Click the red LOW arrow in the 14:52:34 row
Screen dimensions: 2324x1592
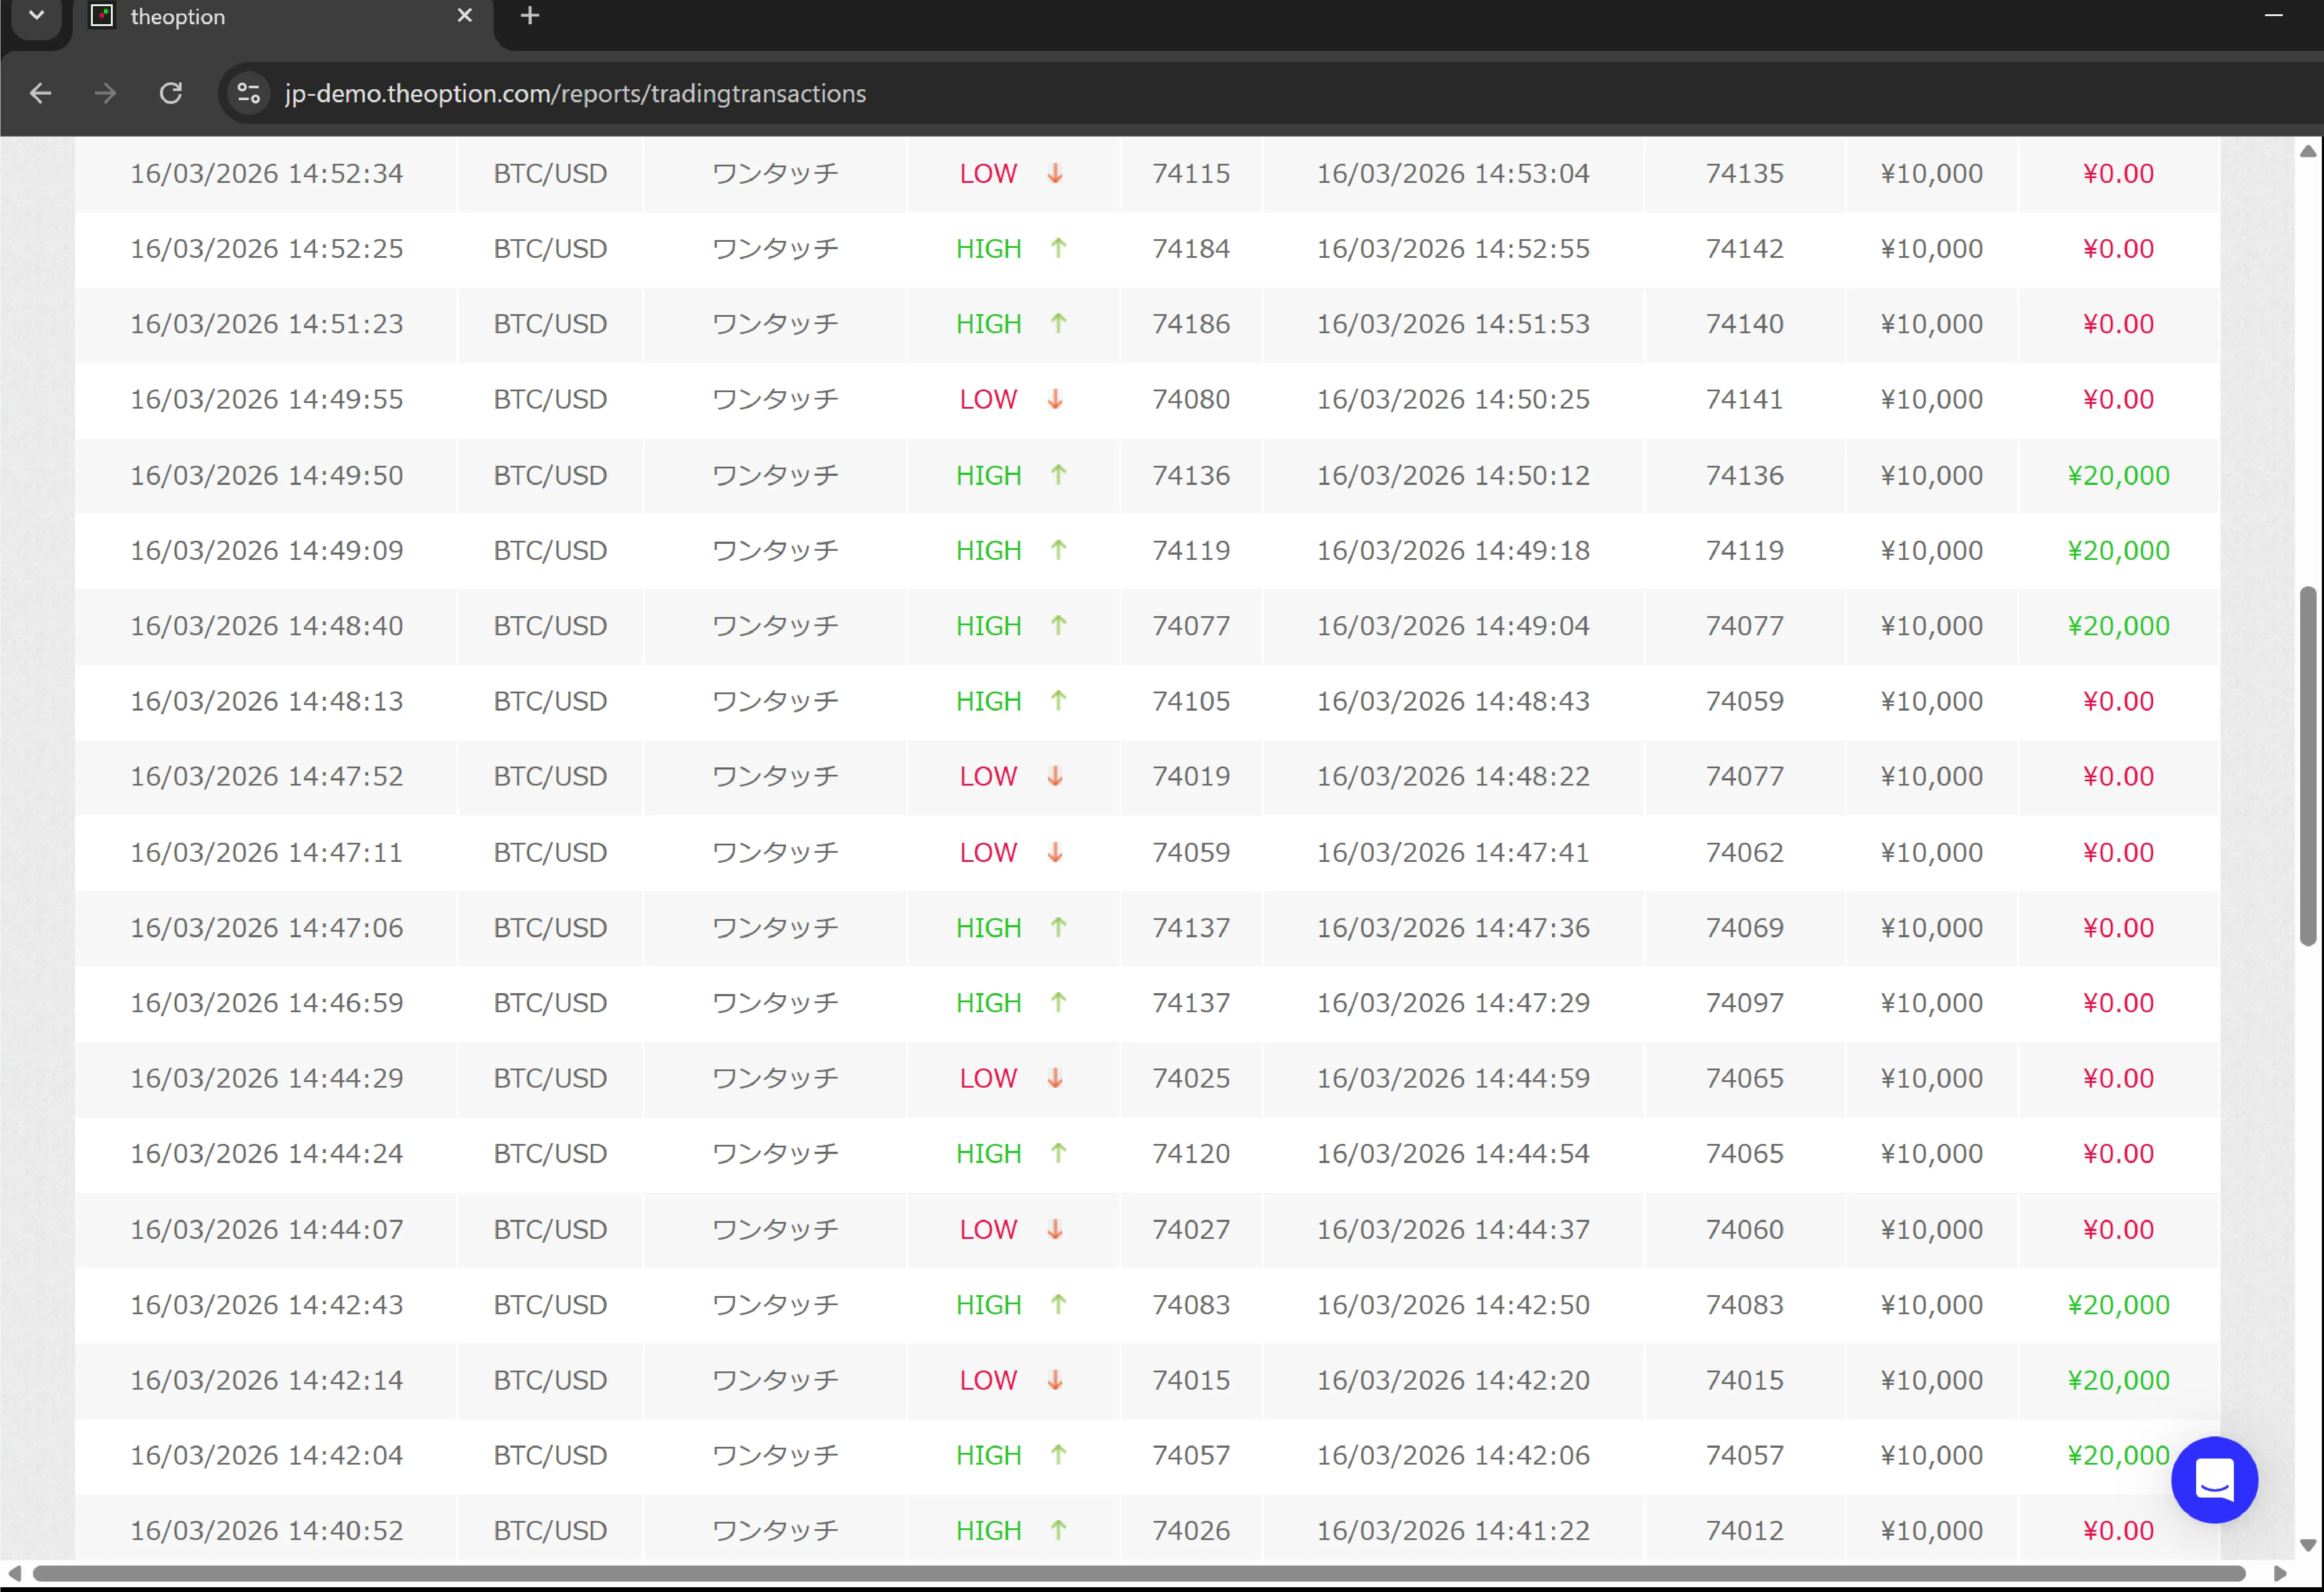[1055, 173]
